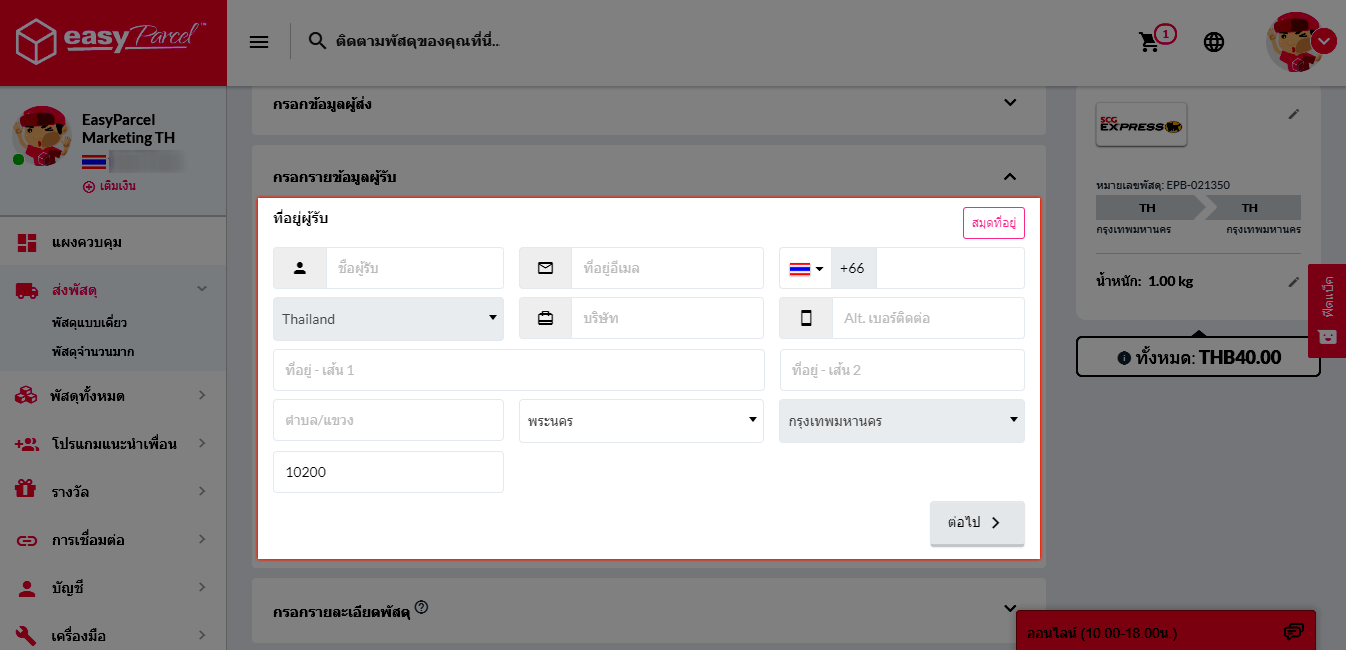Viewport: 1346px width, 650px height.
Task: Open the กรุงเทพมหานคร province dropdown
Action: point(902,421)
